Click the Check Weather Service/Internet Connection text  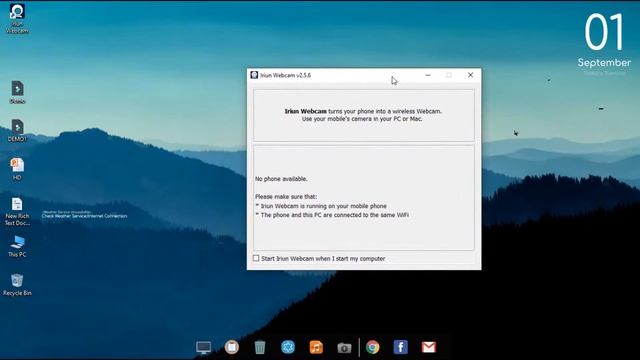point(84,216)
